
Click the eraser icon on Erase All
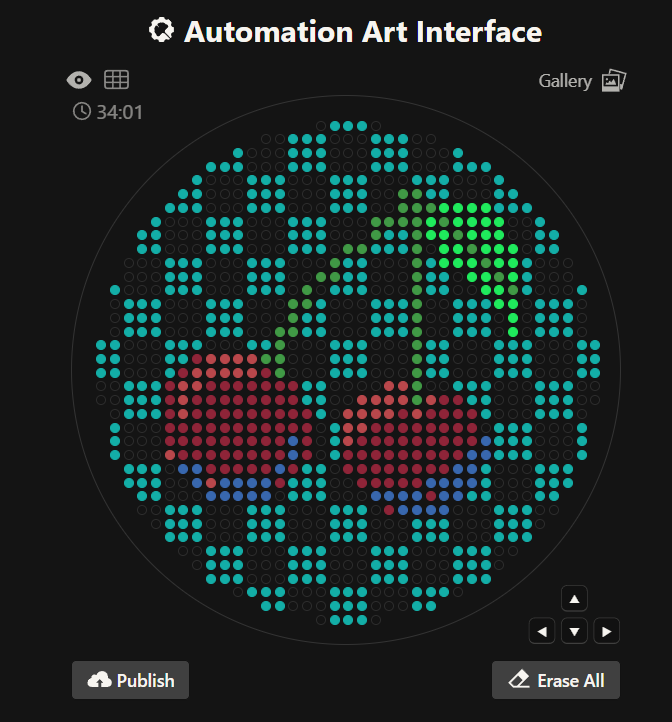pos(519,680)
